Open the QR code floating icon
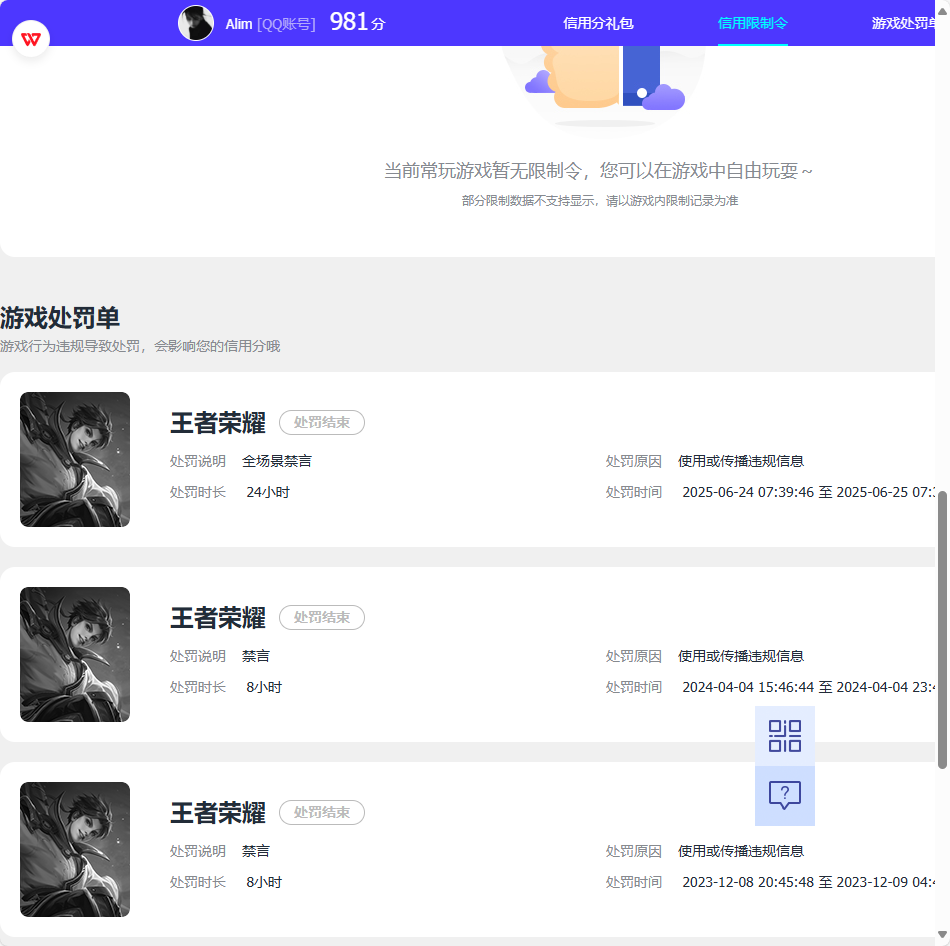Image resolution: width=950 pixels, height=946 pixels. coord(785,736)
